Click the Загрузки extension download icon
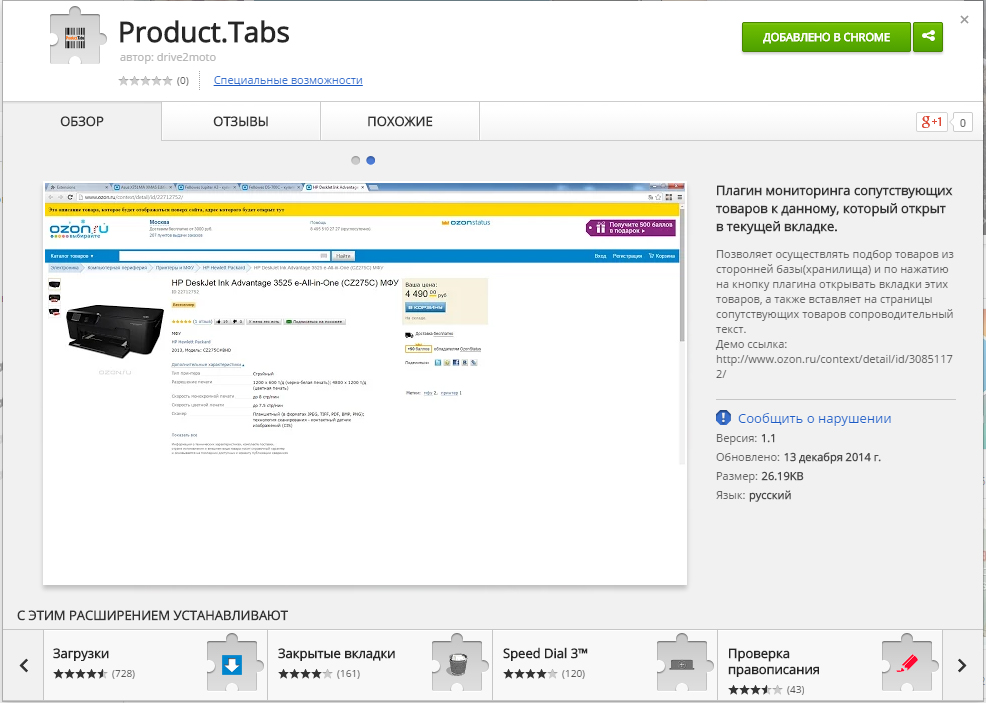 232,664
